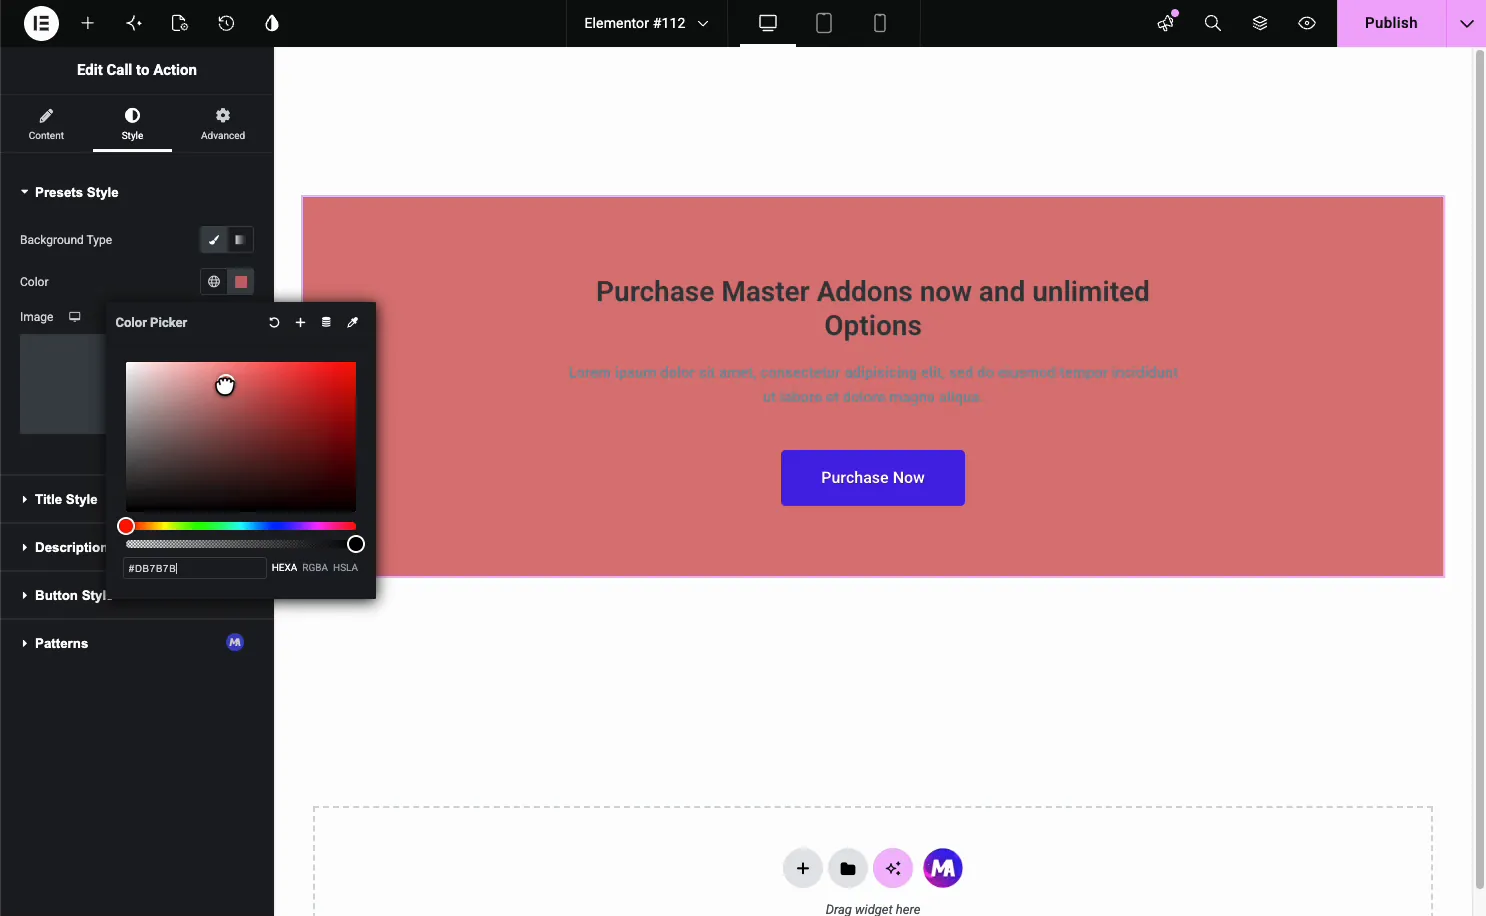Click the add template folder button
Viewport: 1486px width, 916px height.
[848, 868]
